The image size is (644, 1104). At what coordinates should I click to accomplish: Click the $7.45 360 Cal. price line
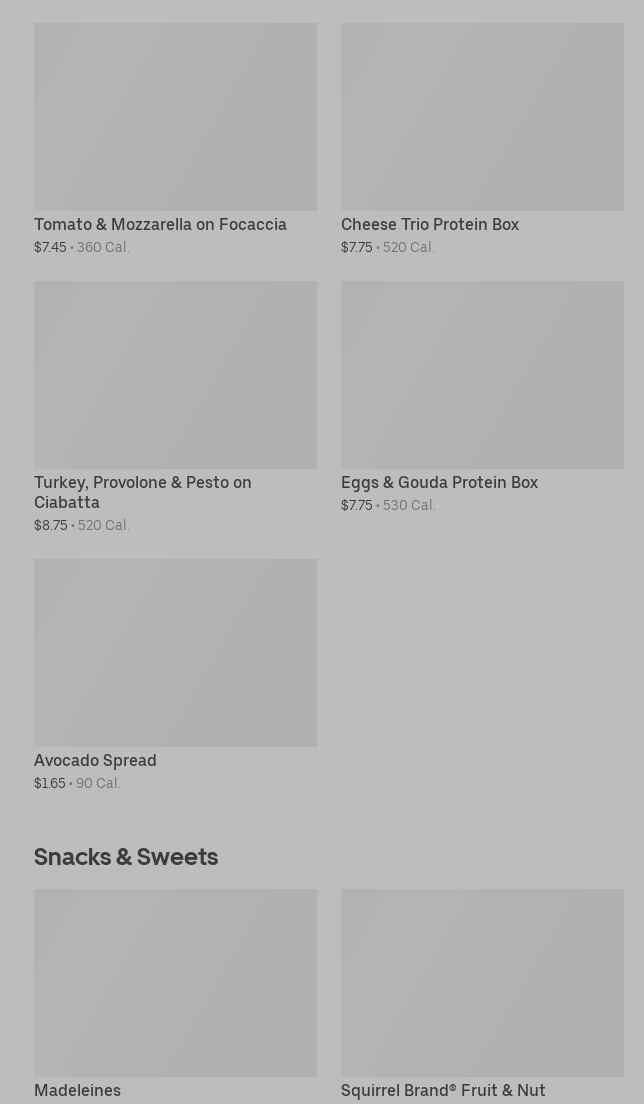81,247
